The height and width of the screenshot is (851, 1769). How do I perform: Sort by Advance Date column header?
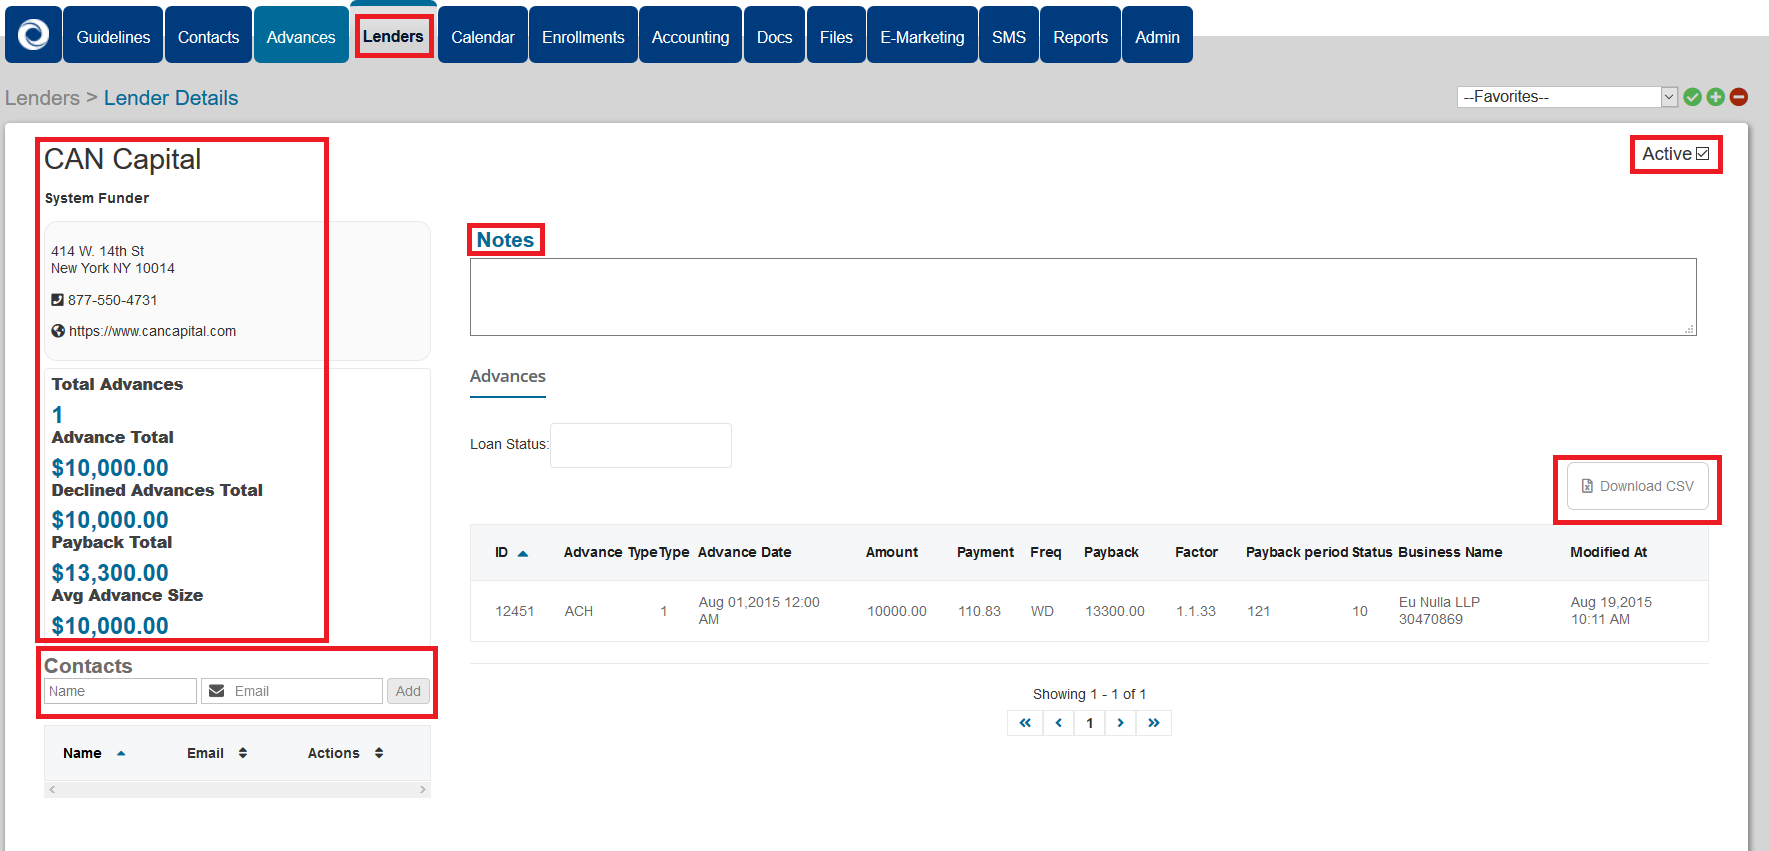(x=744, y=552)
